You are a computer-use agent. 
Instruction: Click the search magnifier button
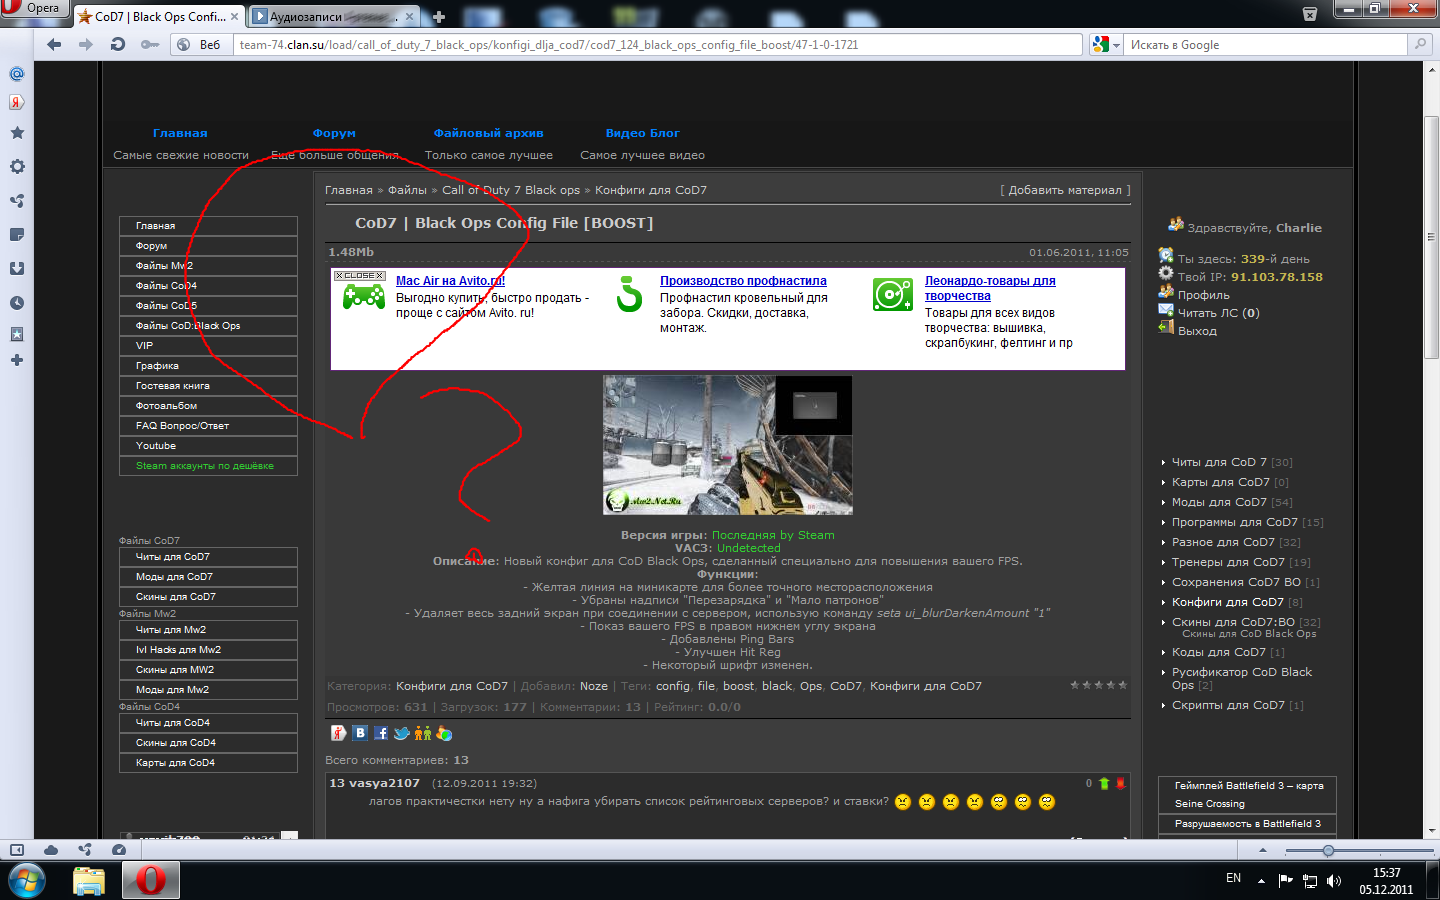(1419, 44)
